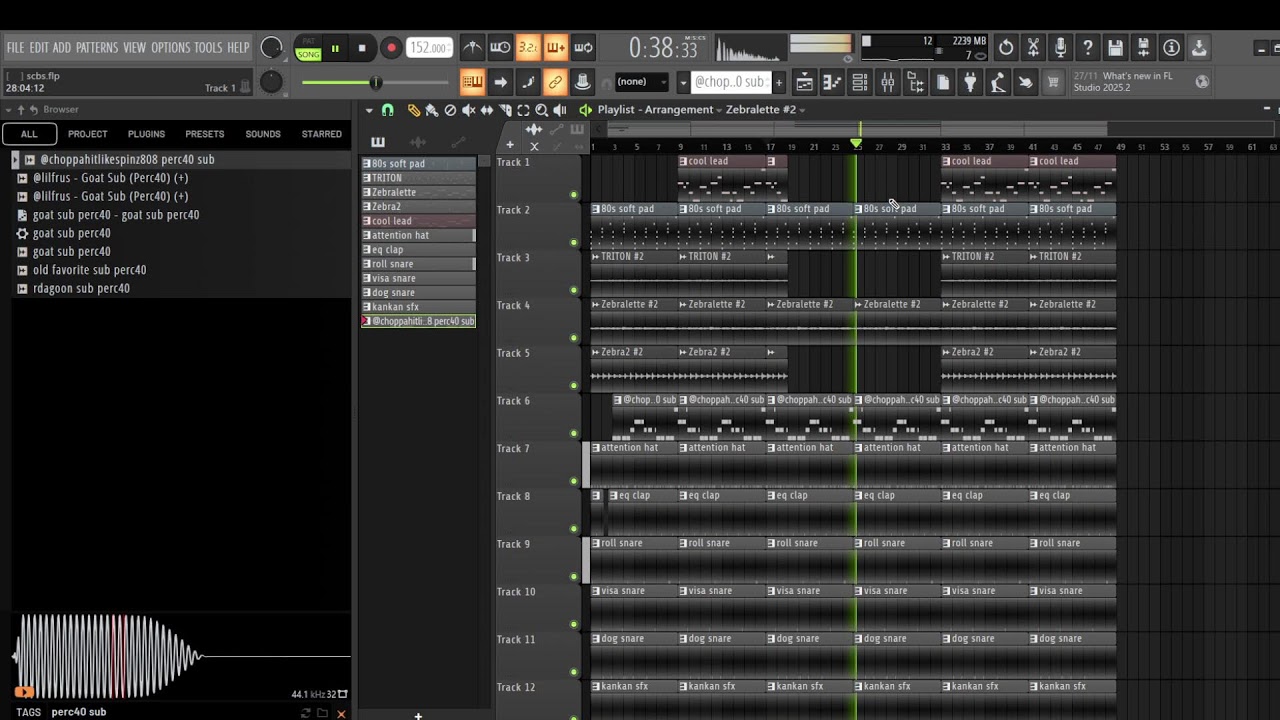Expand the first @lilfrus Goat Sub (Perc40) item
1280x720 pixels.
(22, 178)
